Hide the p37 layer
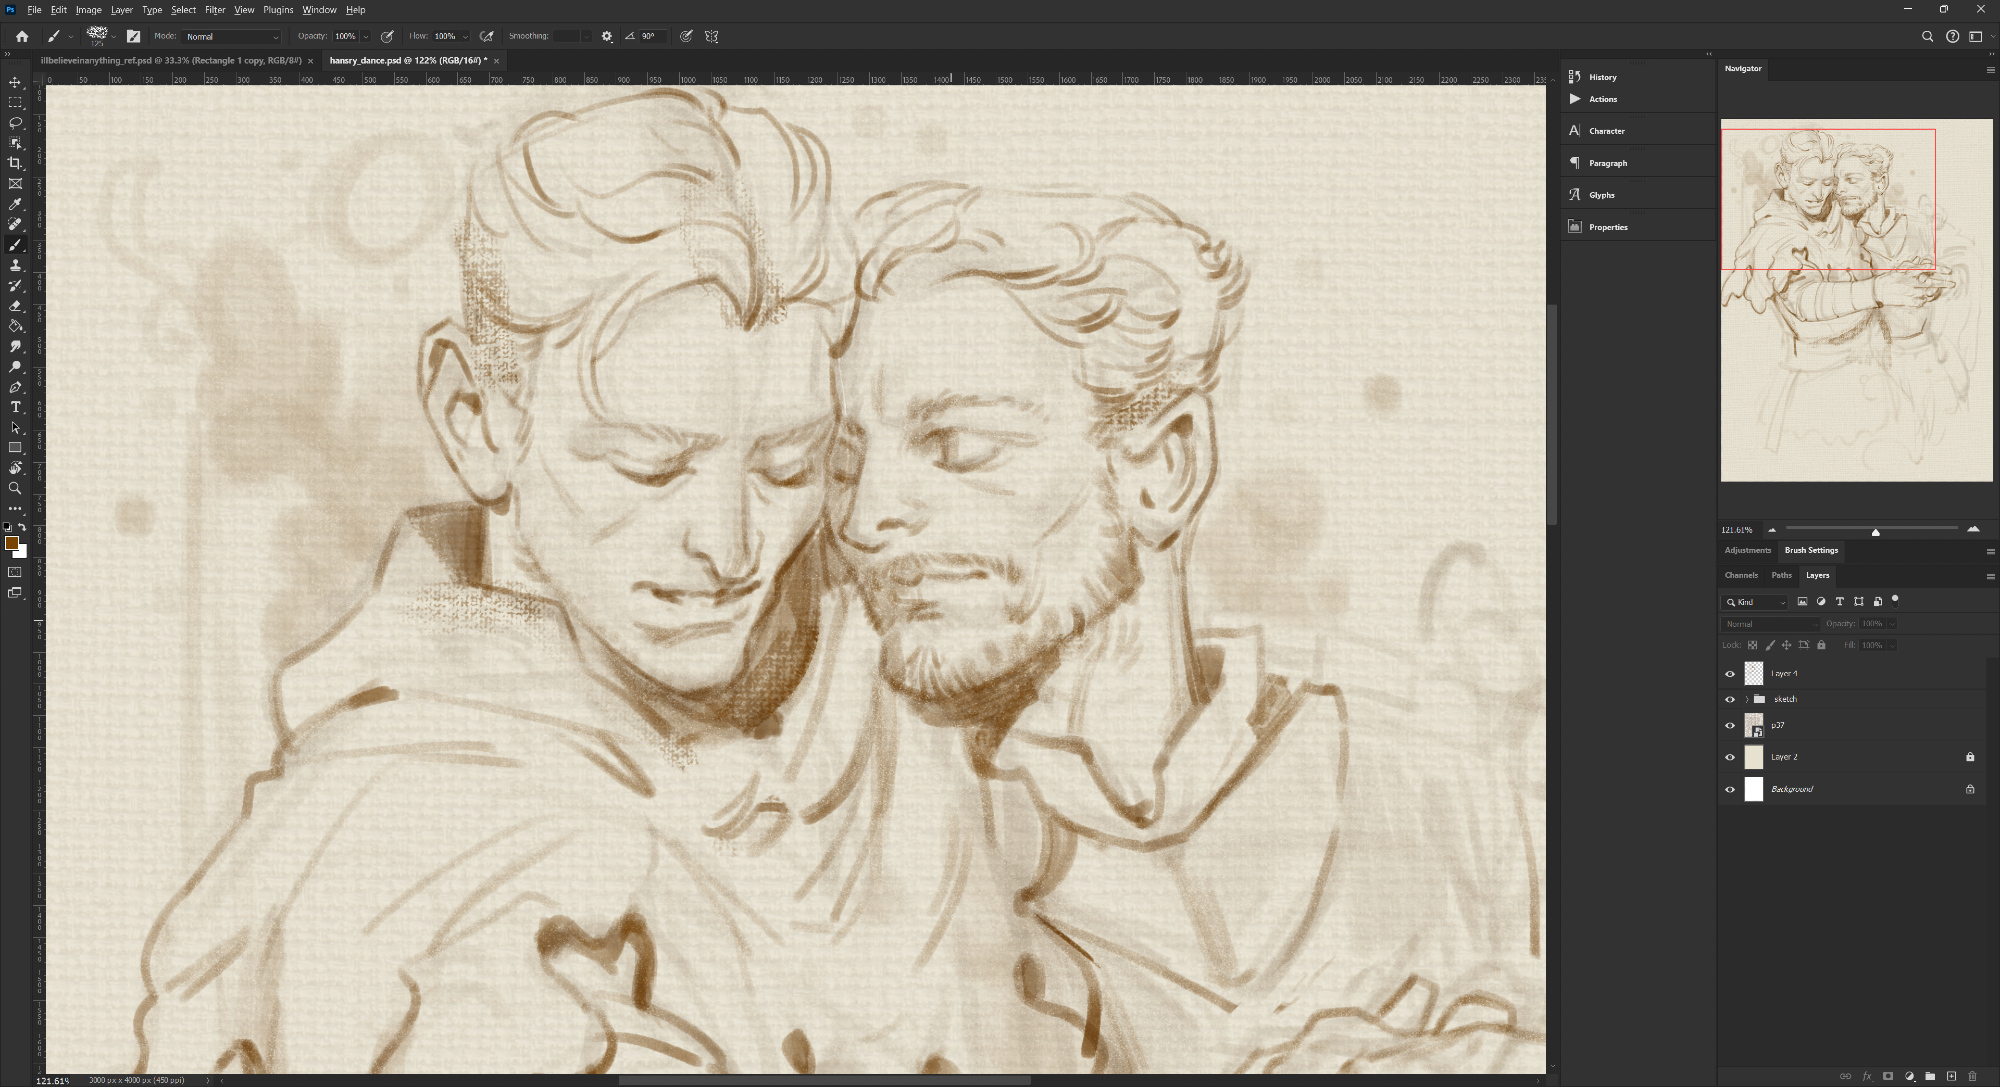The width and height of the screenshot is (2000, 1087). click(x=1730, y=726)
